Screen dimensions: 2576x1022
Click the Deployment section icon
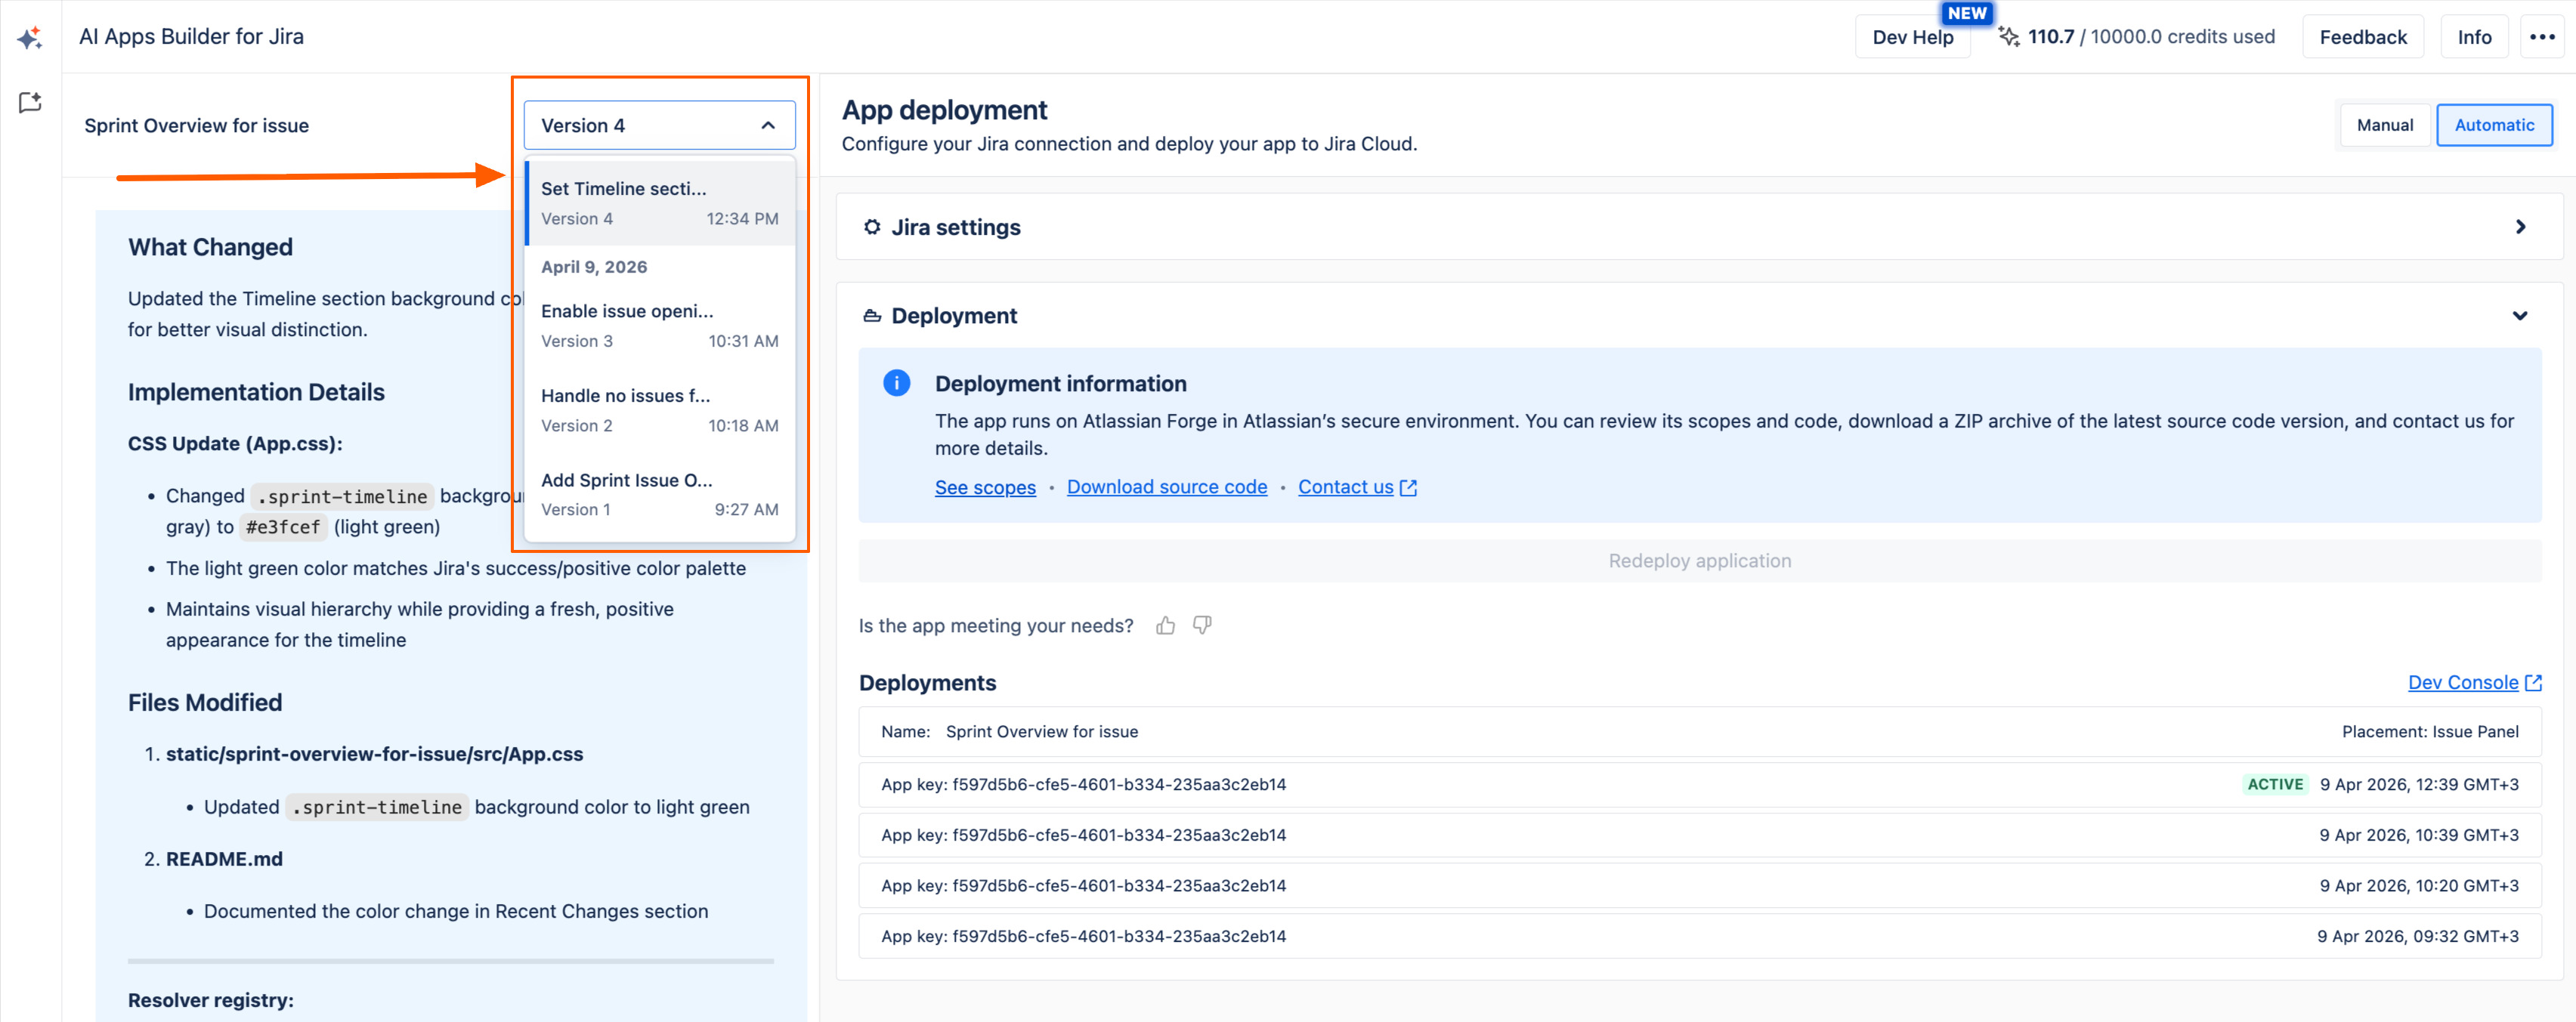(x=872, y=316)
